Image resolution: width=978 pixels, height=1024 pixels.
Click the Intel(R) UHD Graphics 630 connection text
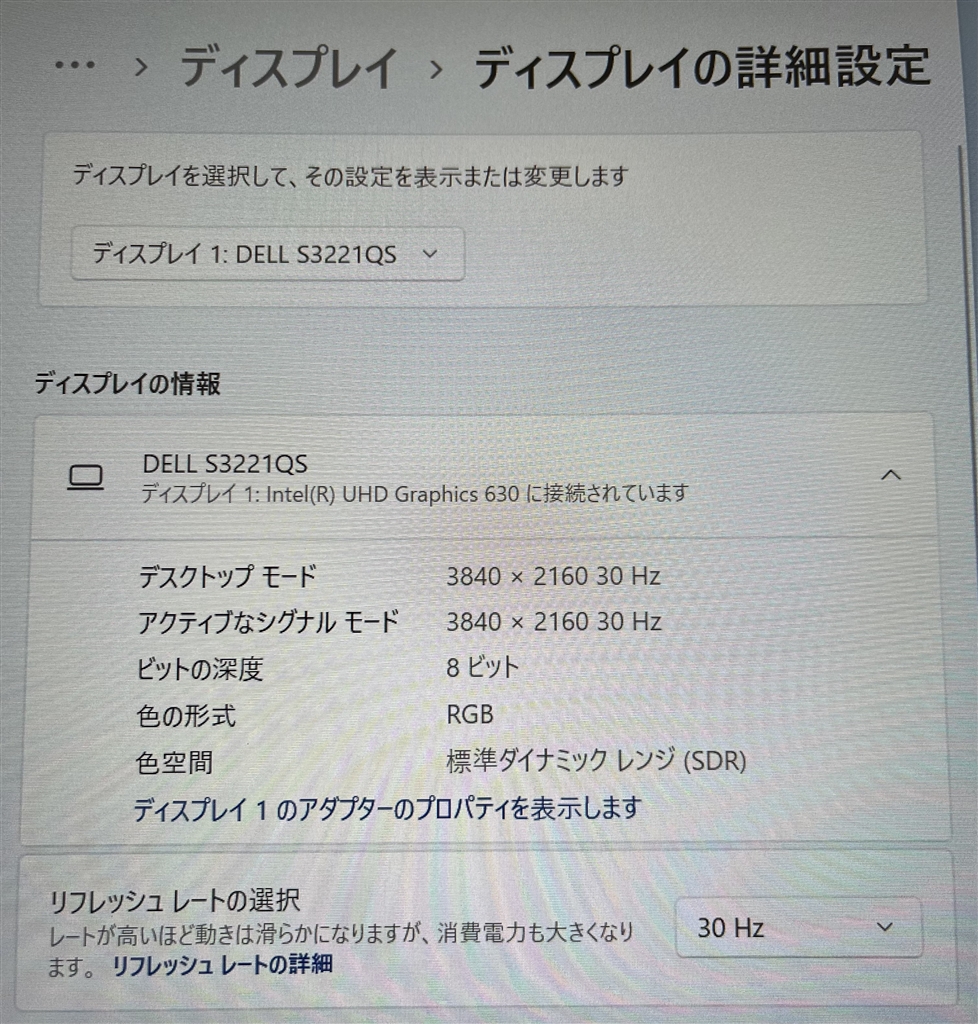click(415, 493)
